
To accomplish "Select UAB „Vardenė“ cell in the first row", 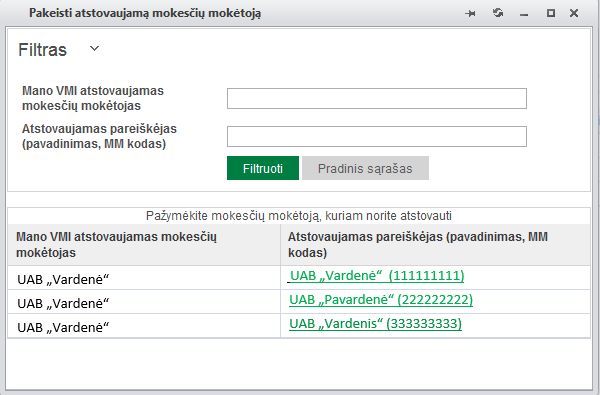I will (144, 278).
